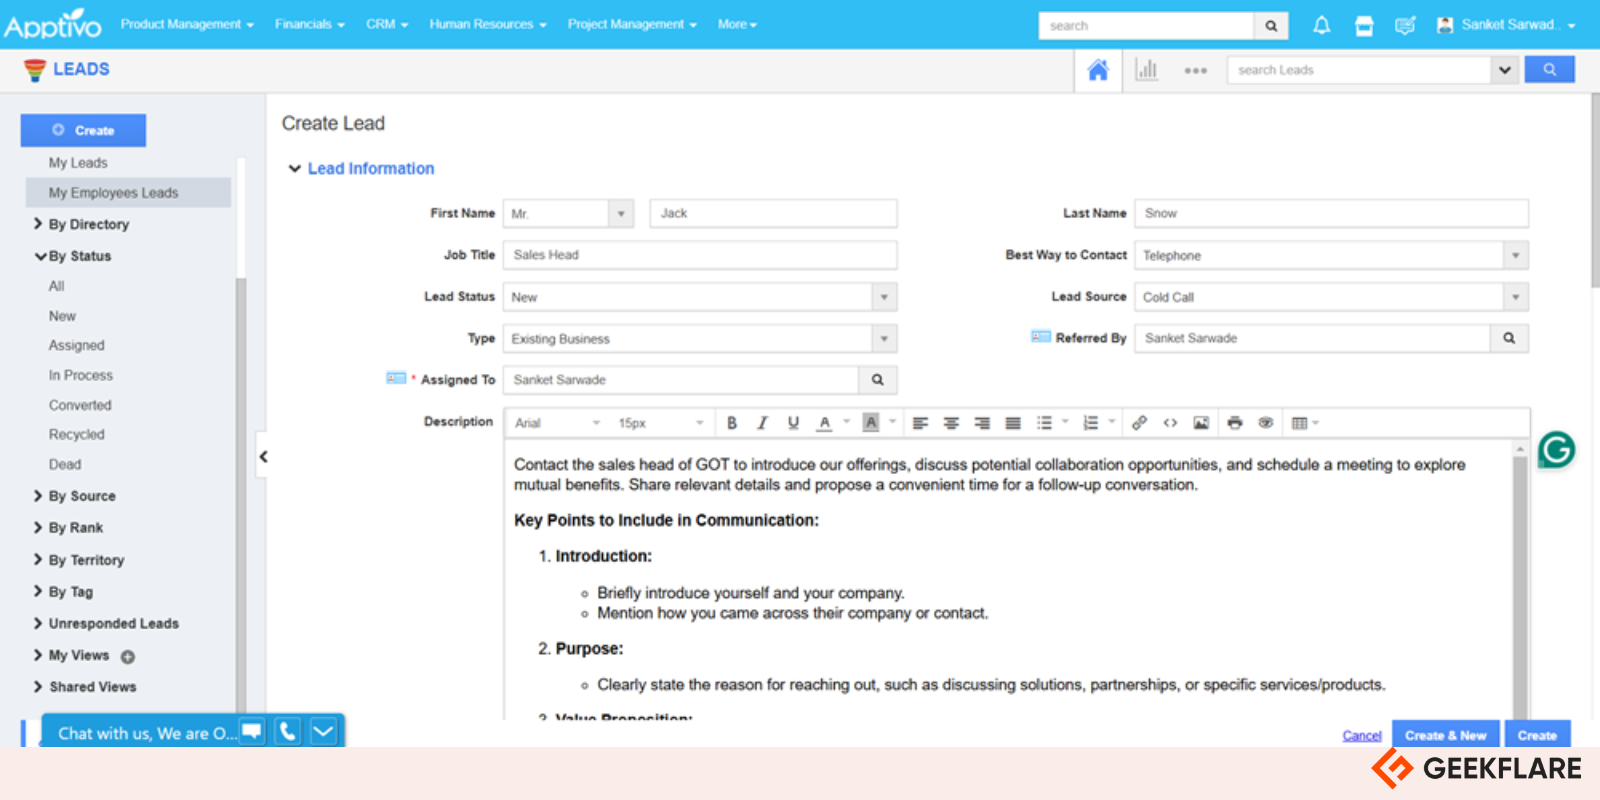
Task: Expand the By Territory tree item
Action: [38, 560]
